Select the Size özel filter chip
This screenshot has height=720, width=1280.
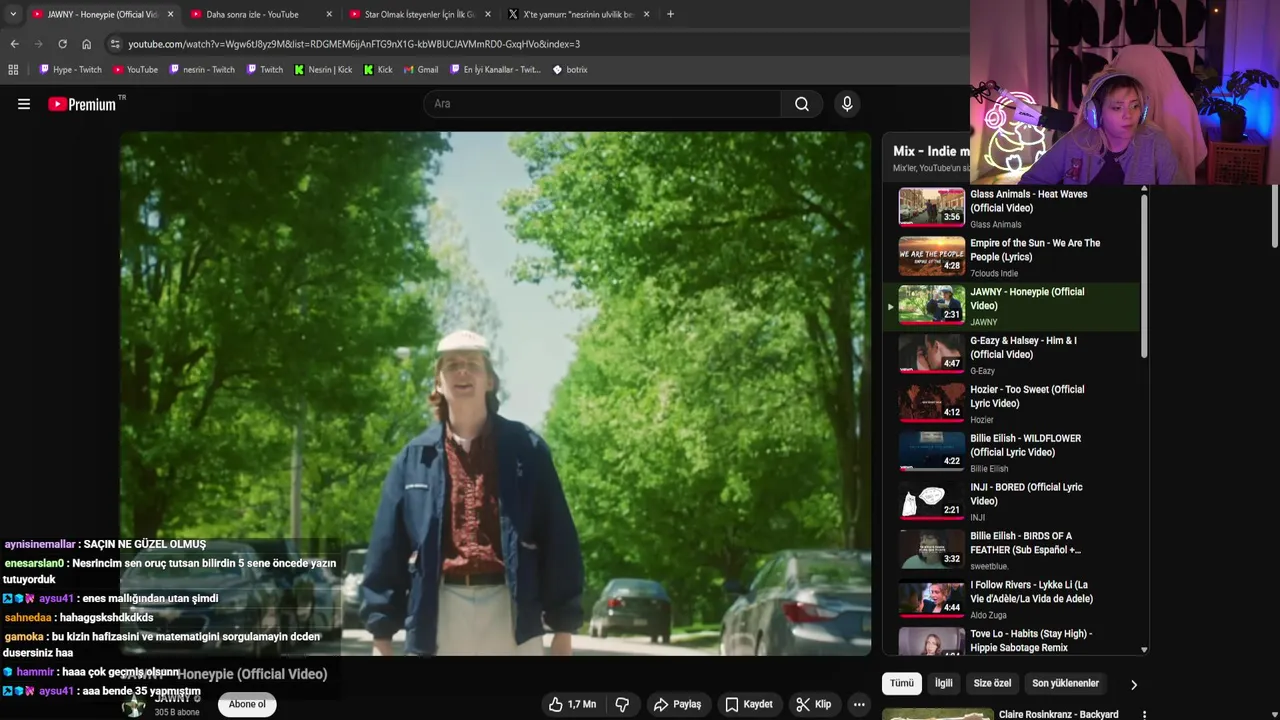992,683
